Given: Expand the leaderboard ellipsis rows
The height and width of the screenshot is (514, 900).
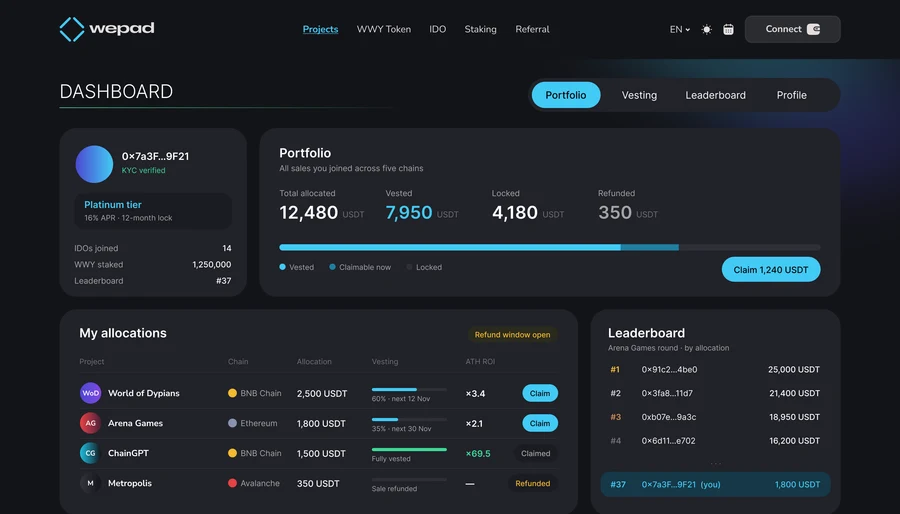Looking at the screenshot, I should tap(716, 462).
